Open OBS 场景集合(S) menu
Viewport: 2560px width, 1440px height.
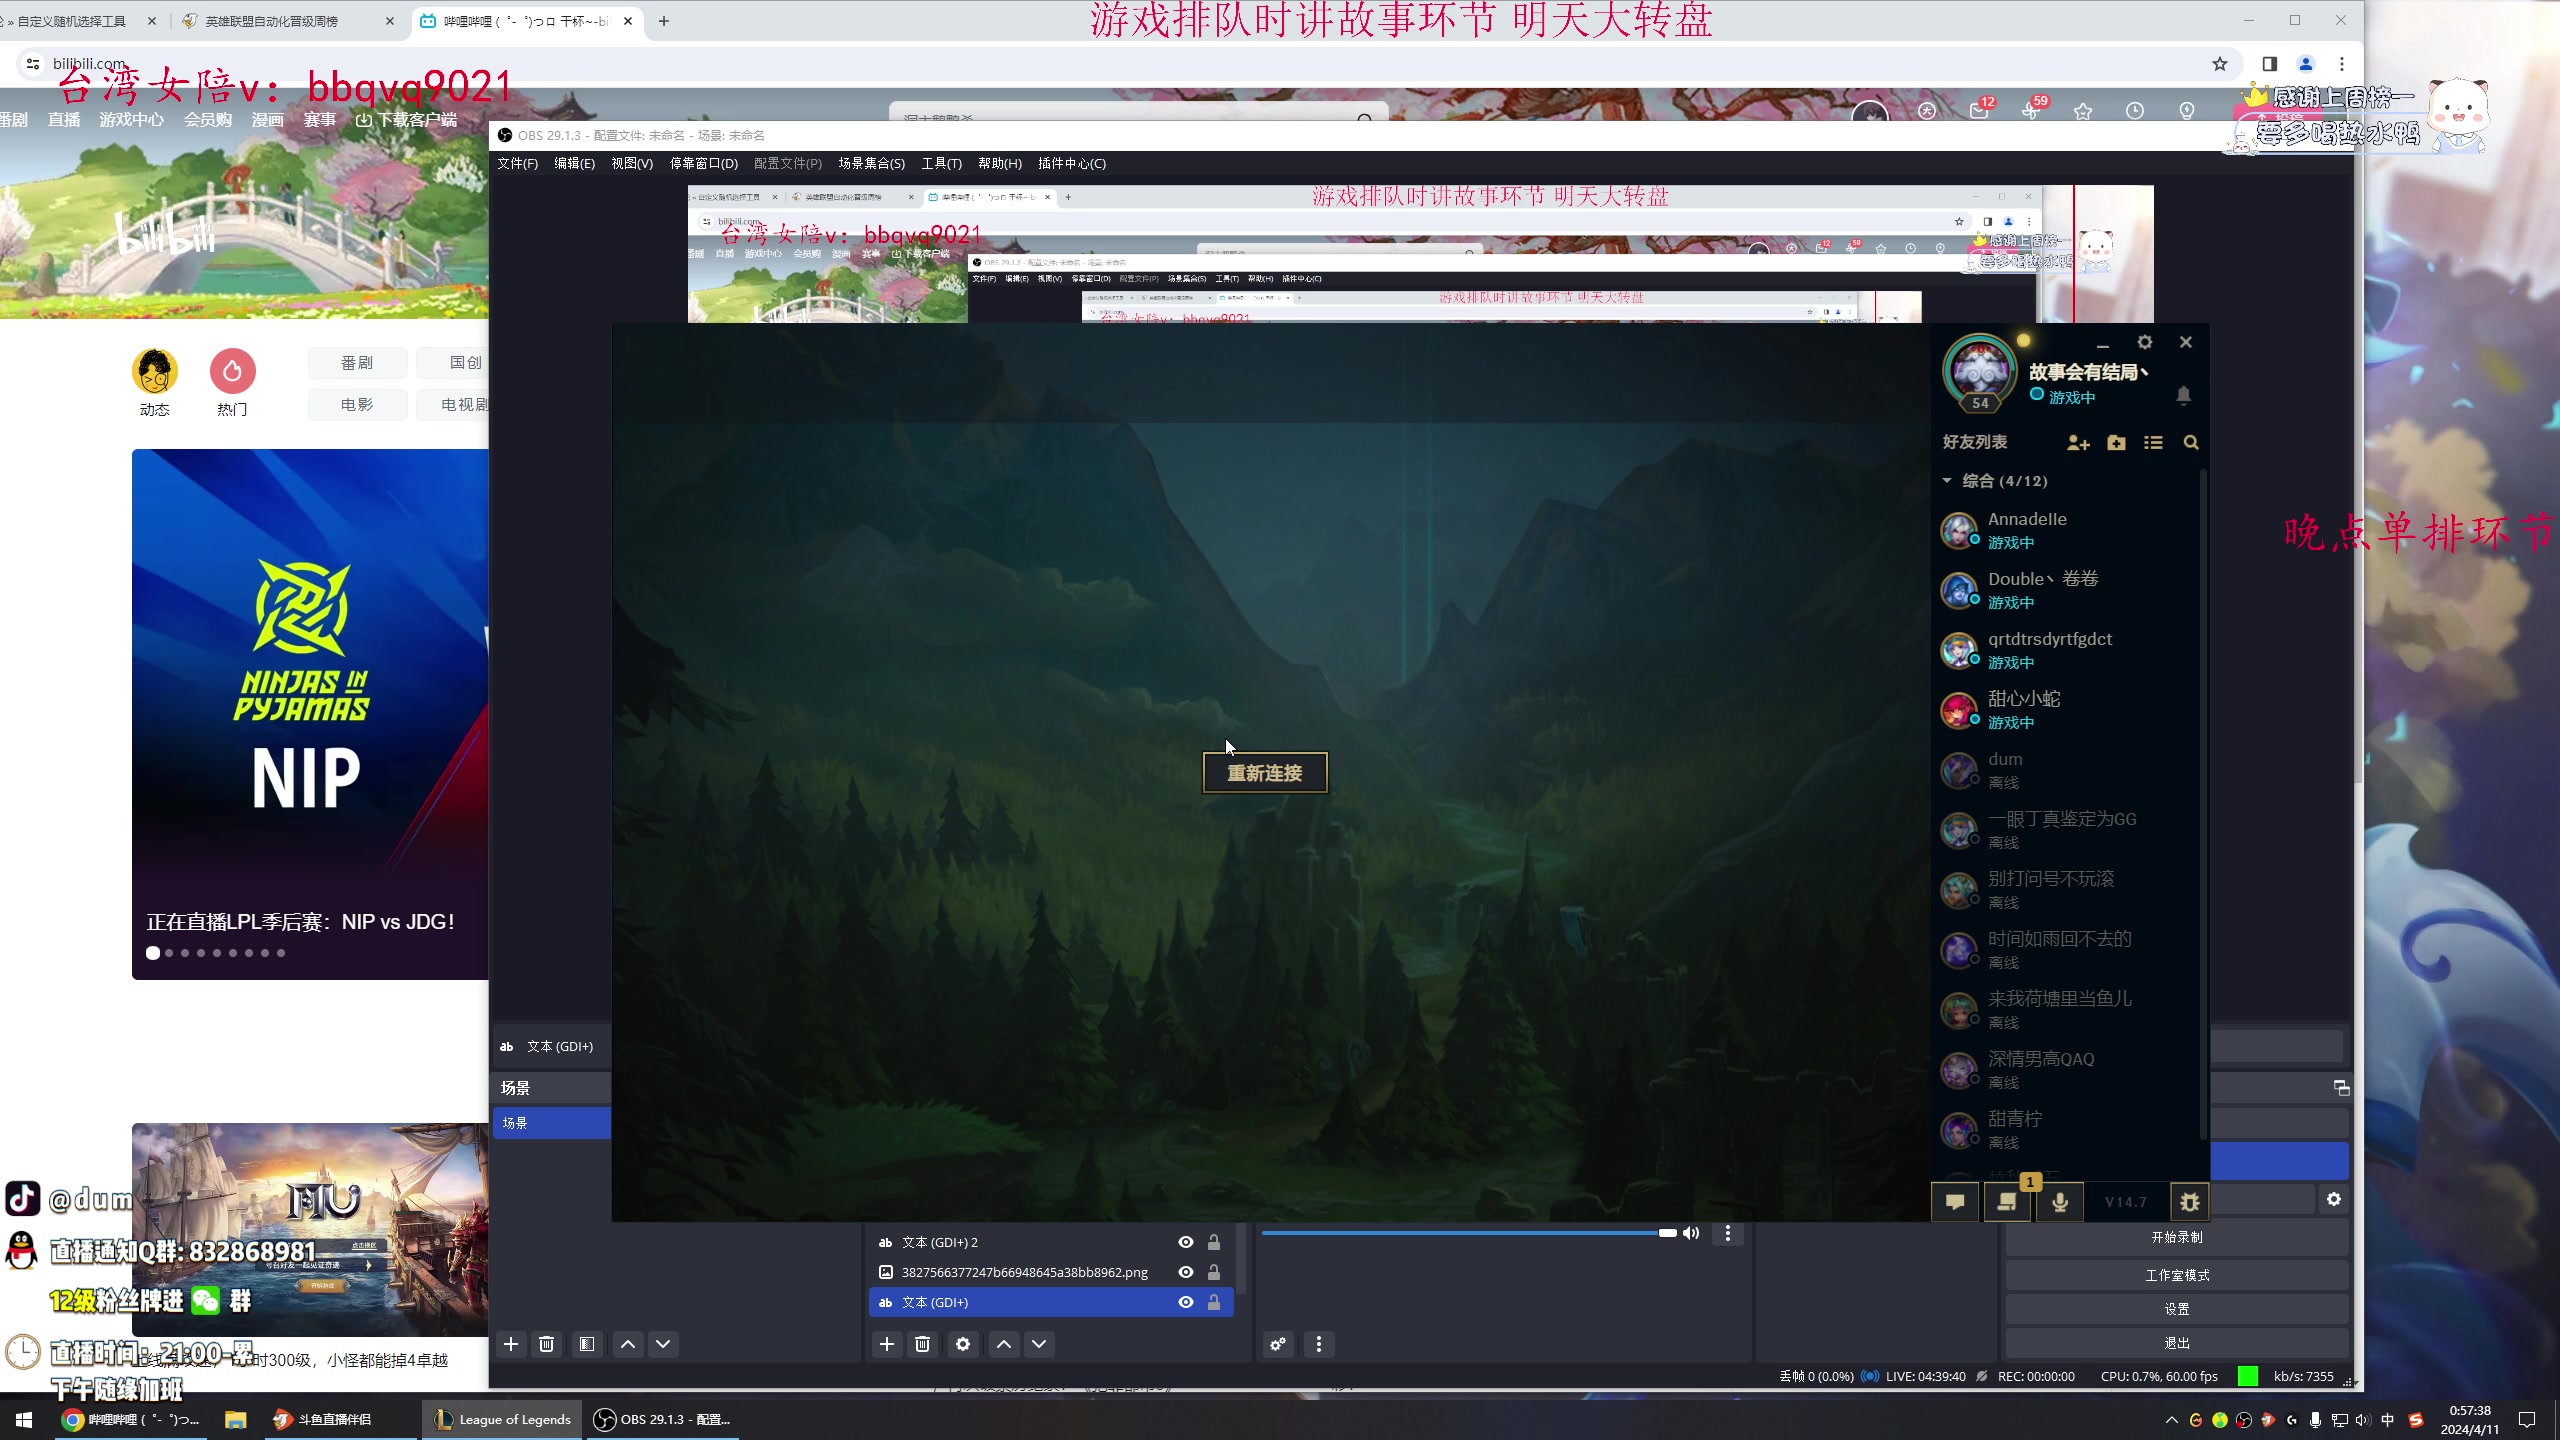pyautogui.click(x=871, y=163)
